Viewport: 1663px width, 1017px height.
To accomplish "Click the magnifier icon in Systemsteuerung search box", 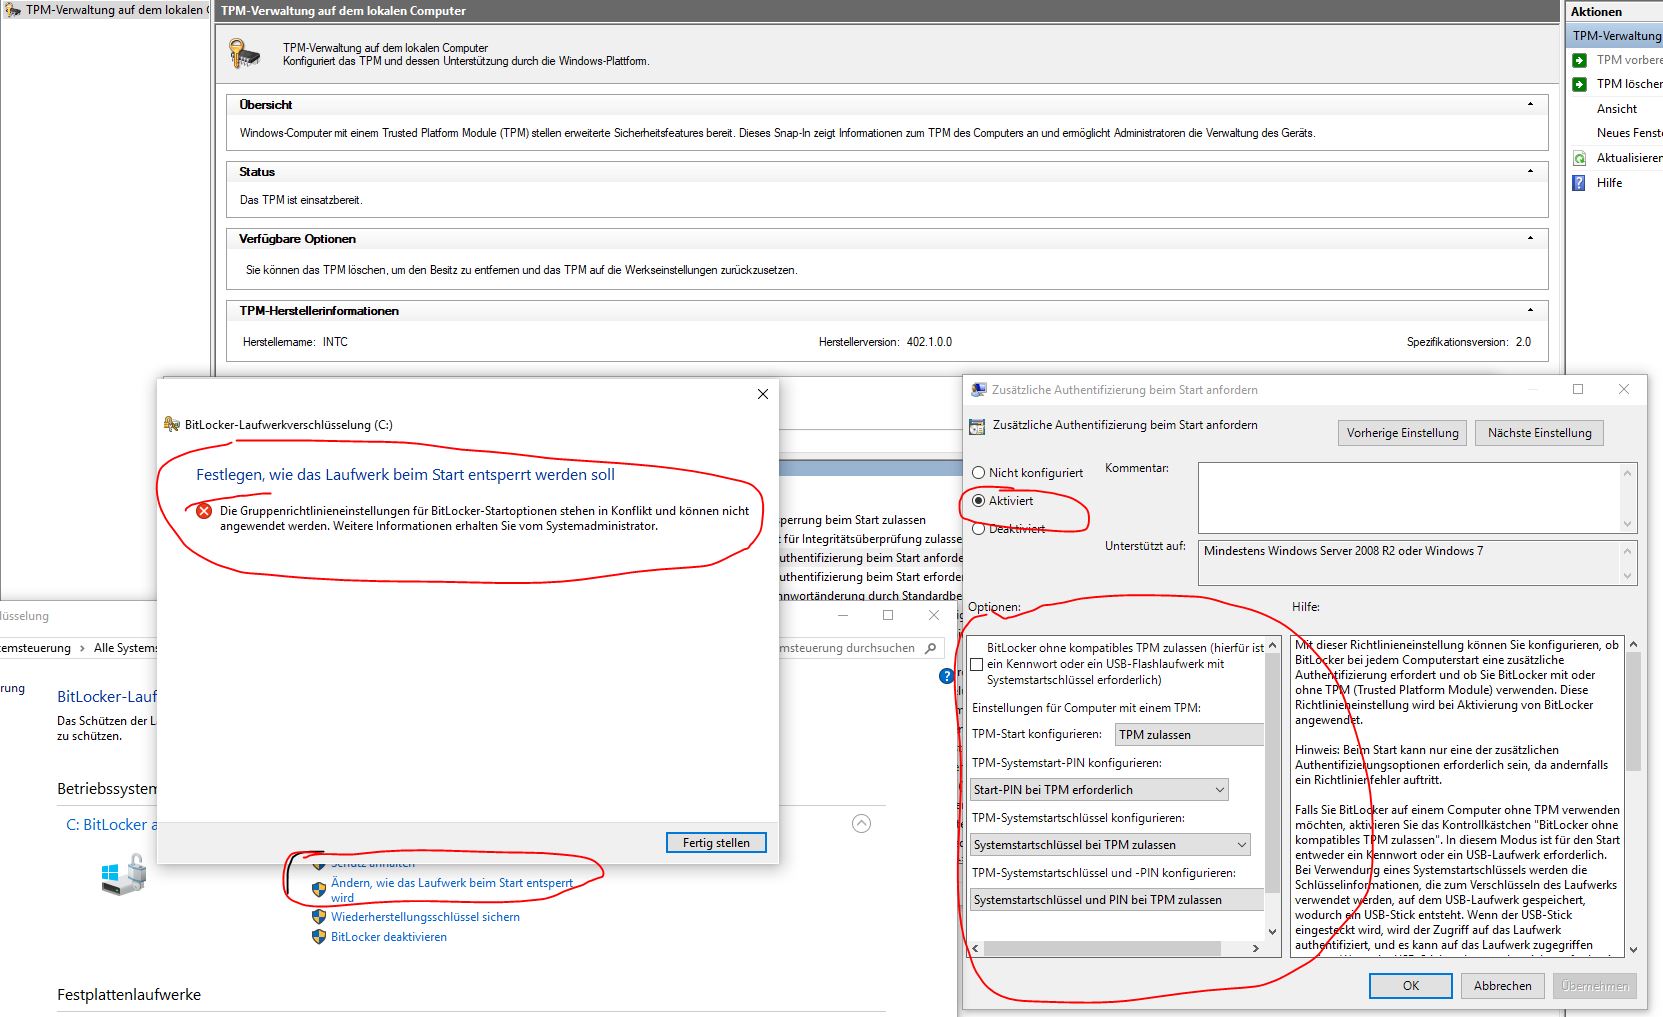I will (x=931, y=648).
